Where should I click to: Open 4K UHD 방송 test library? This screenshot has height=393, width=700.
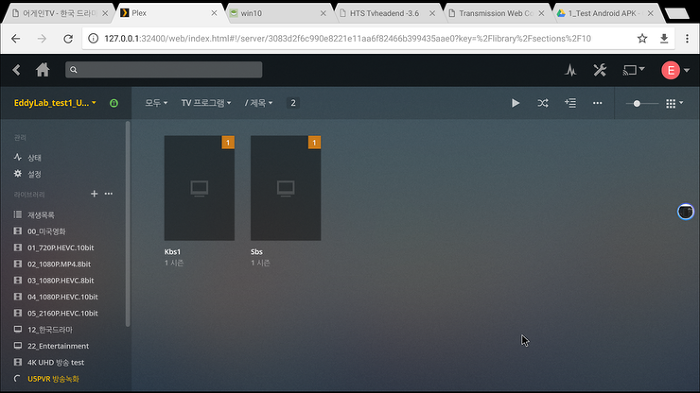click(49, 362)
